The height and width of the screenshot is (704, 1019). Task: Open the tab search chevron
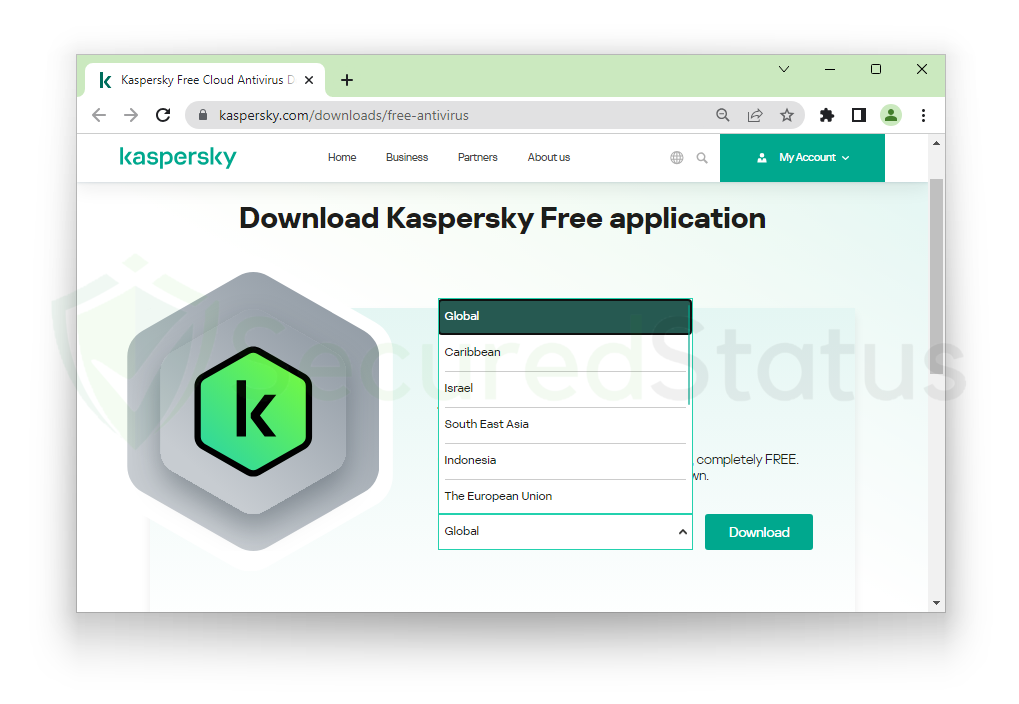pos(784,69)
